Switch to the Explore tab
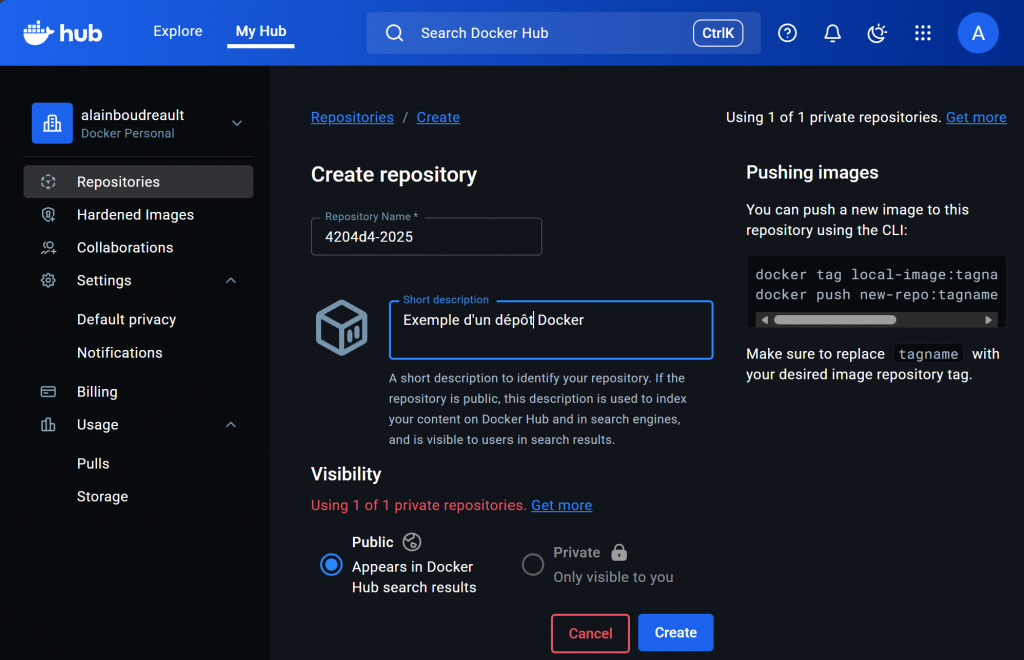The width and height of the screenshot is (1024, 660). tap(178, 32)
